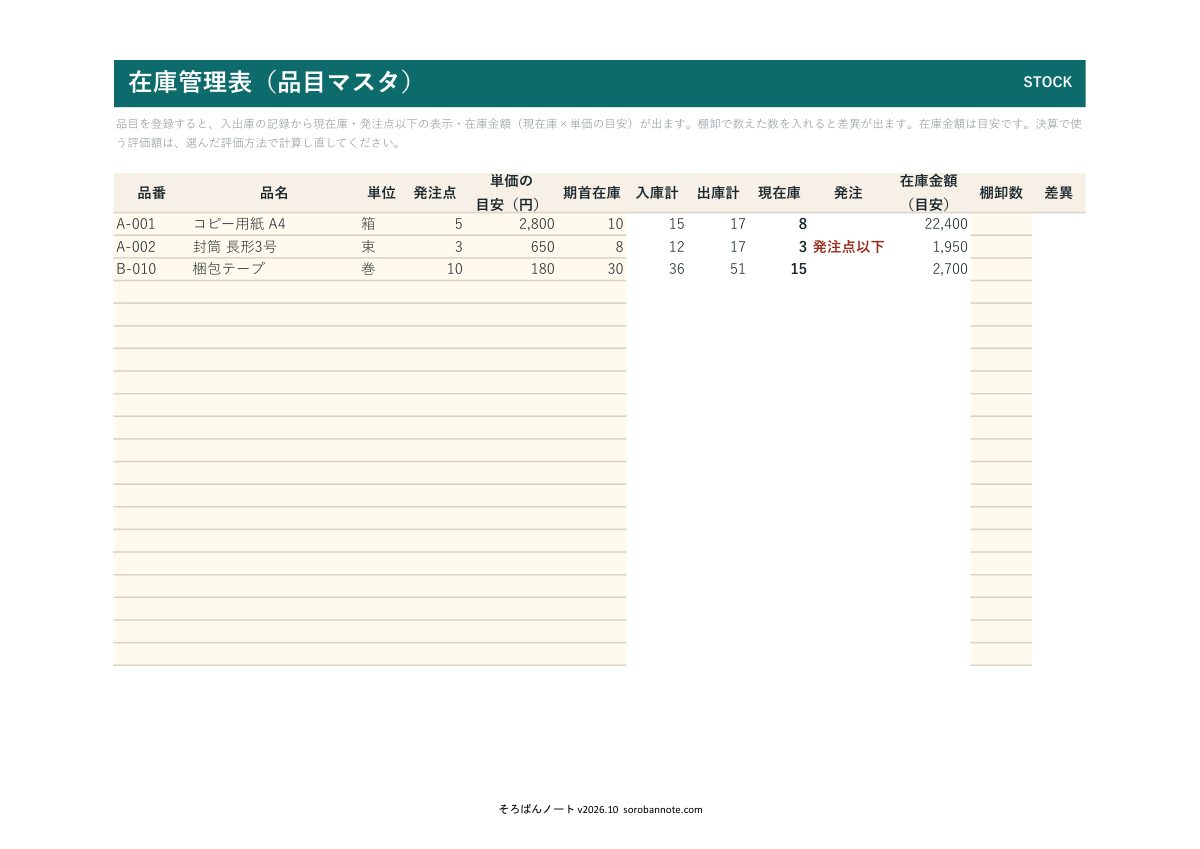
Task: Select the 現在庫 column header
Action: tap(779, 193)
